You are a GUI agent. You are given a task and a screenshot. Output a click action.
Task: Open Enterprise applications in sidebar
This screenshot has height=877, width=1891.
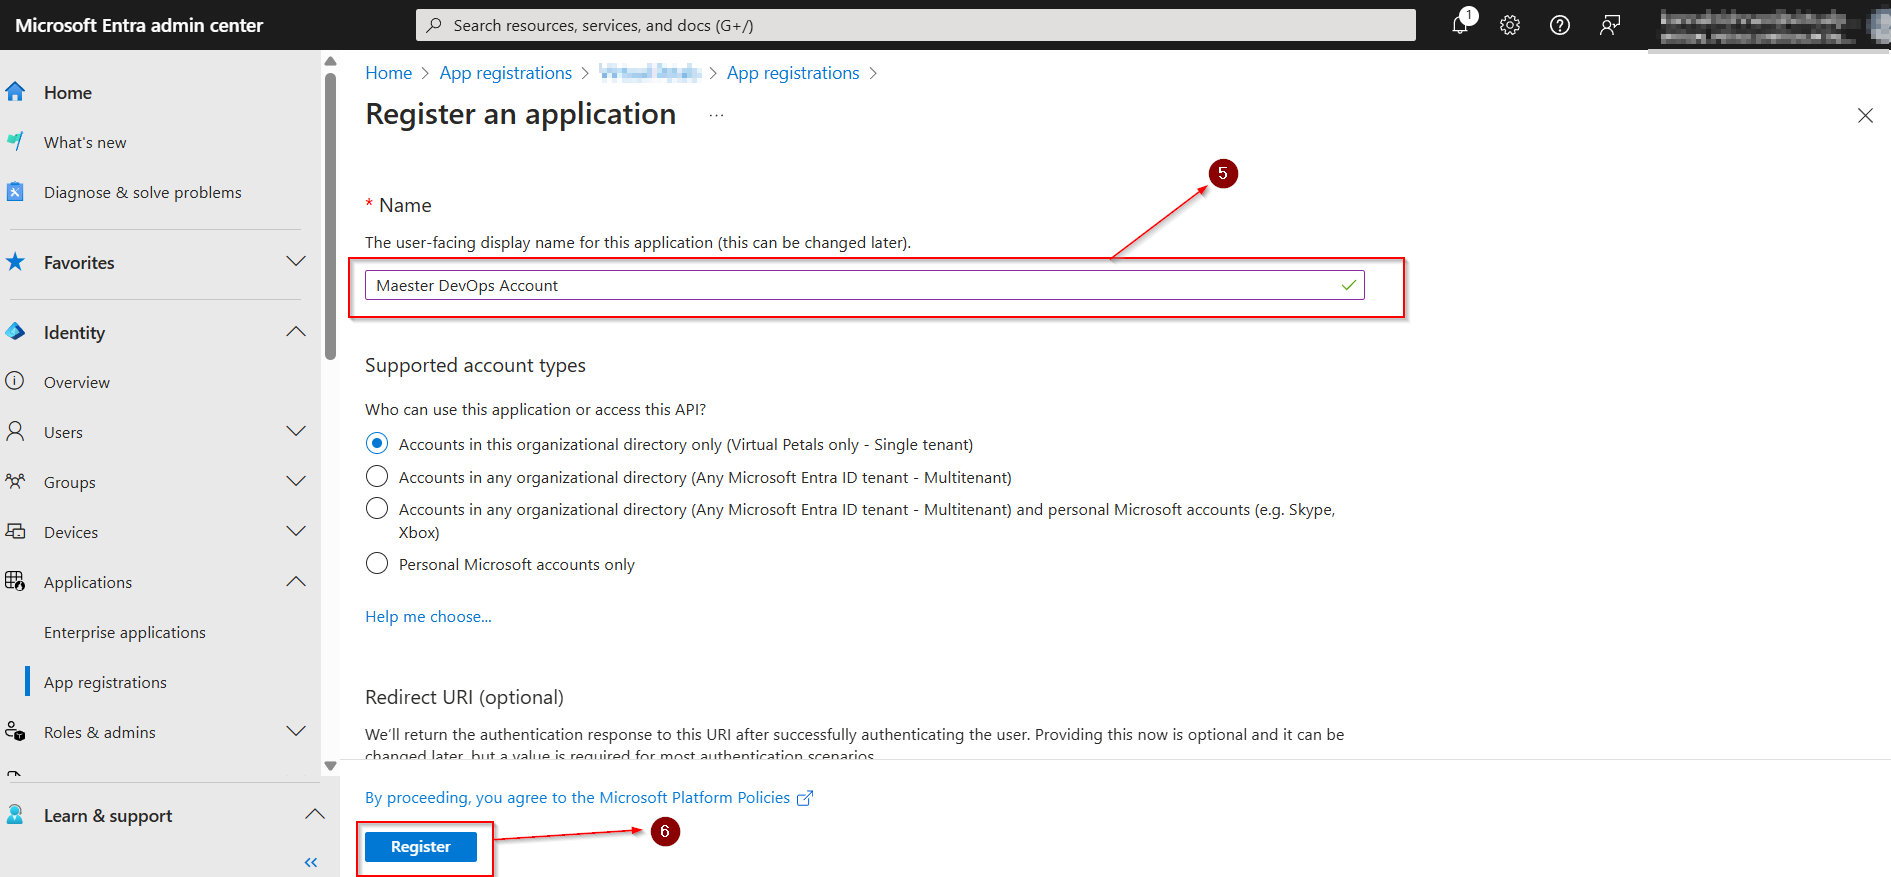point(125,633)
